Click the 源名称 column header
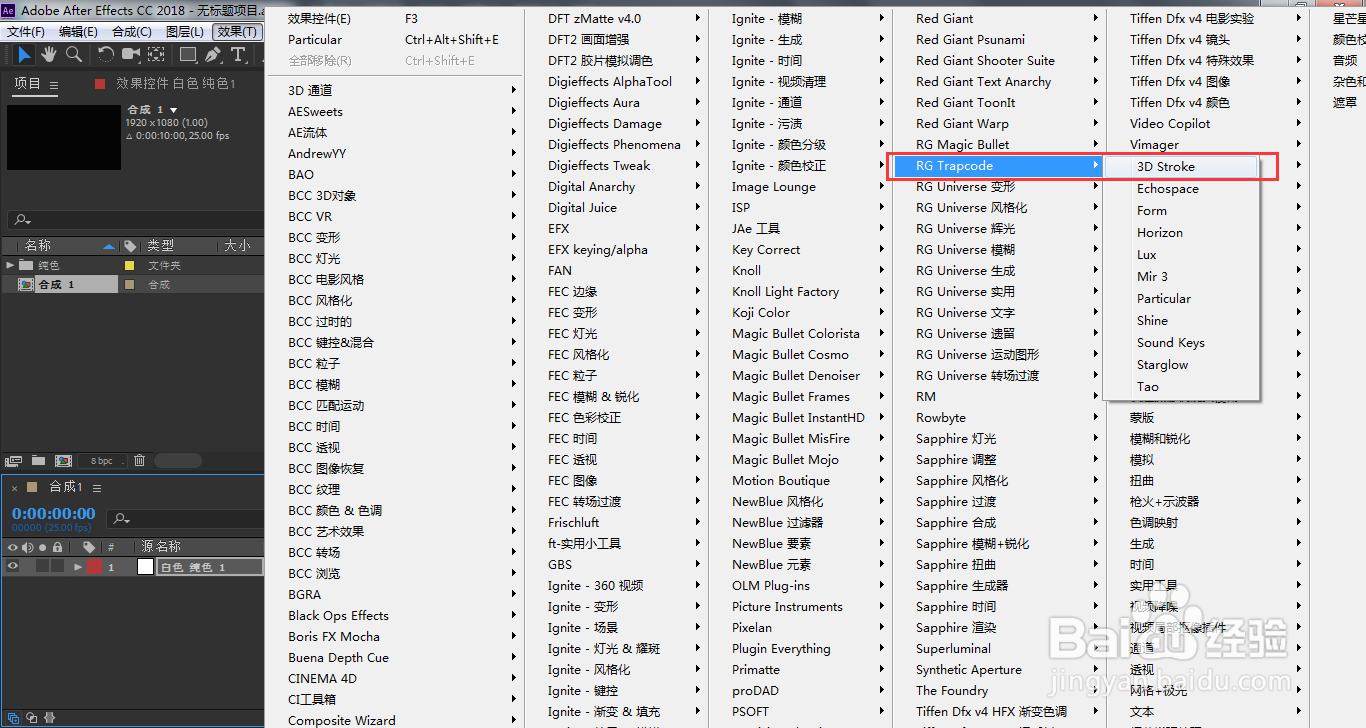1366x728 pixels. click(x=161, y=547)
